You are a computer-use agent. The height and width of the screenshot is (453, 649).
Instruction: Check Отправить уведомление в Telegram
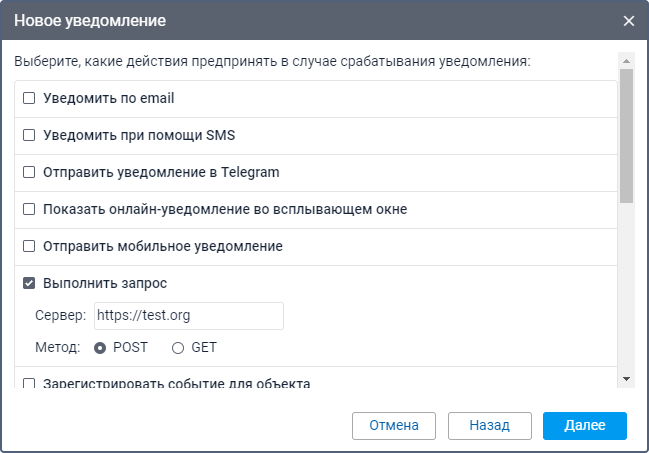[29, 172]
